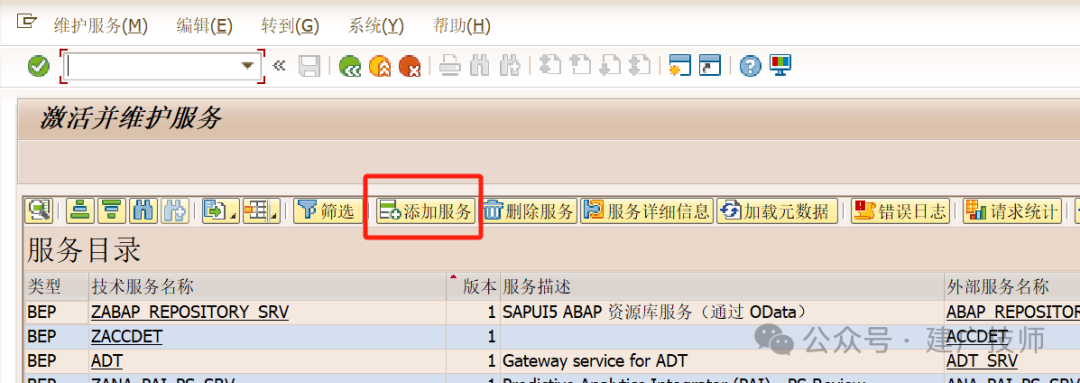
Task: Sort descending in service catalog toolbar
Action: [112, 211]
